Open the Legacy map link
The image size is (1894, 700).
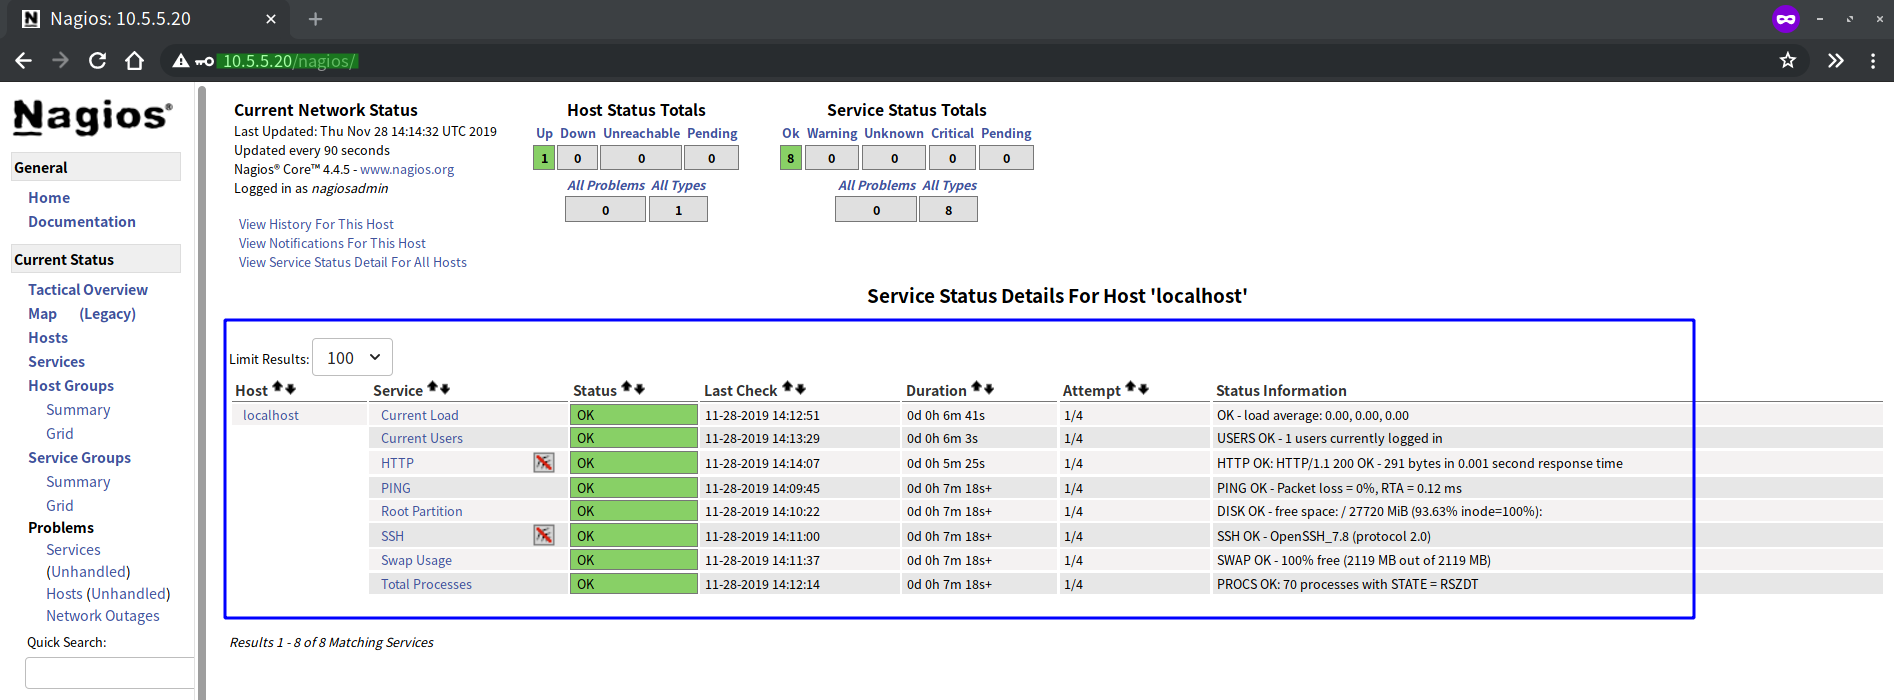tap(108, 314)
